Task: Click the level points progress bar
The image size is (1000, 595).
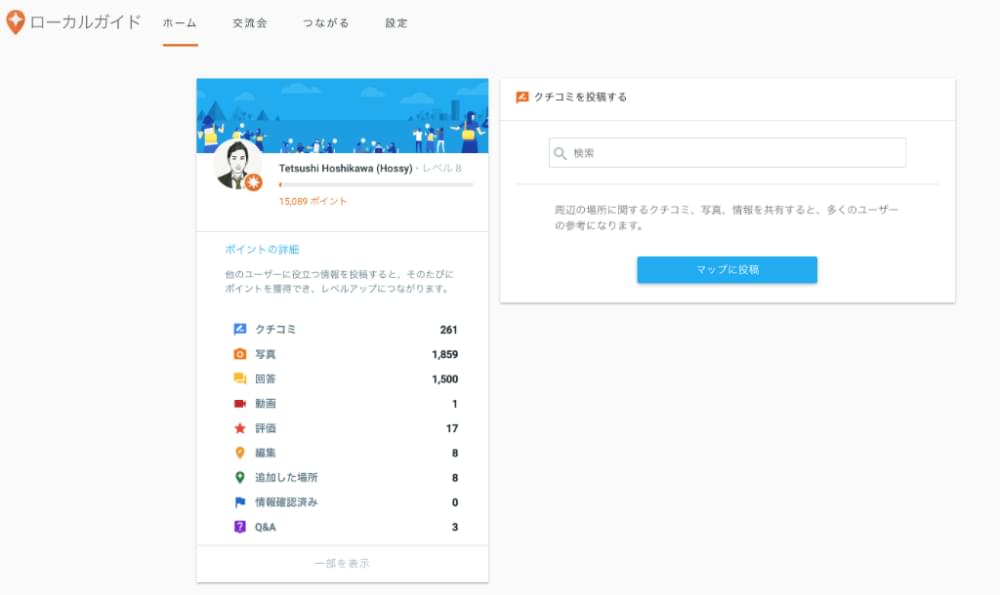Action: (376, 185)
